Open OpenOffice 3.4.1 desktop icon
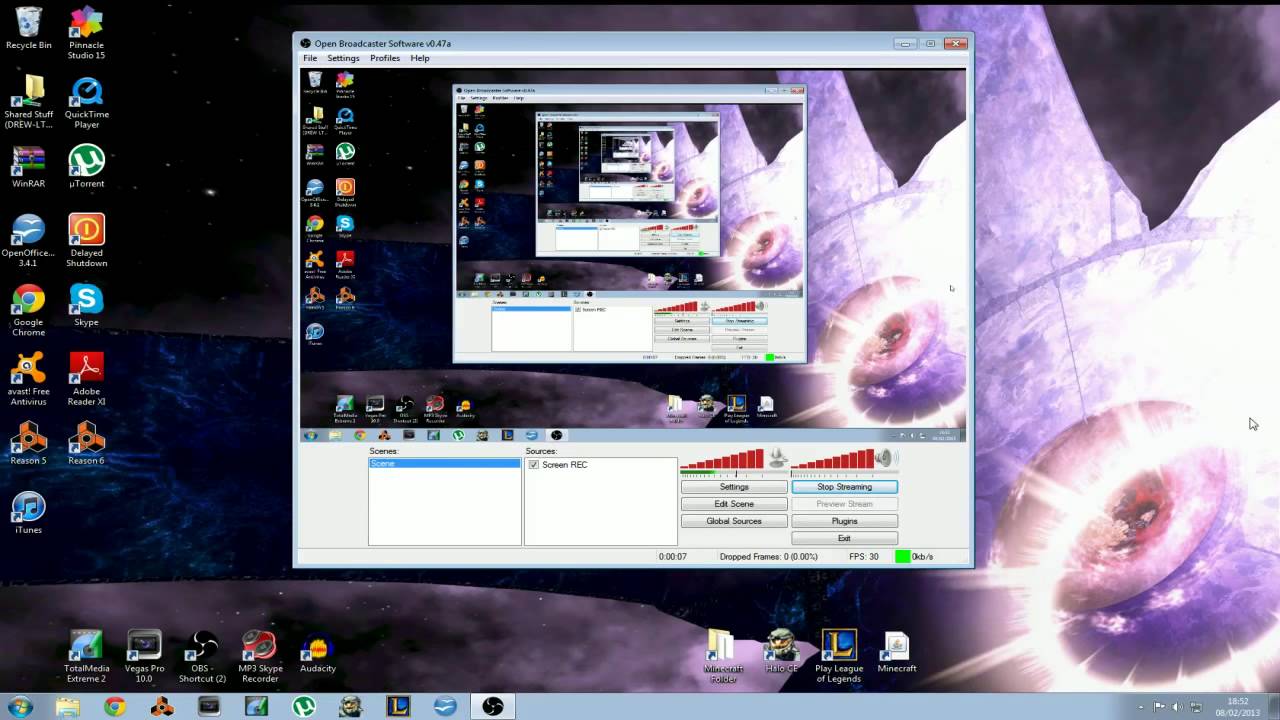Screen dimensions: 1280x720 [29, 241]
